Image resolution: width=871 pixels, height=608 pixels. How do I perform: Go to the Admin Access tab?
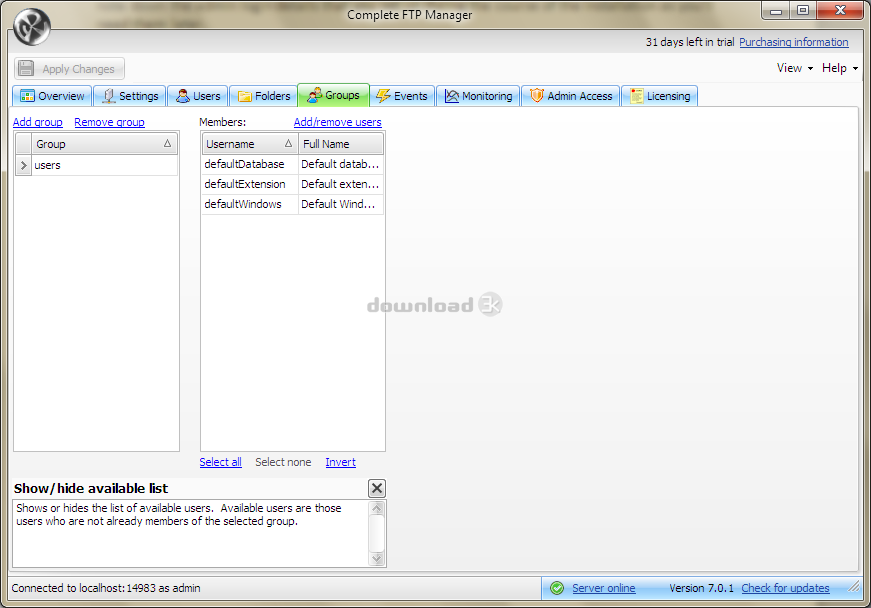tap(571, 96)
